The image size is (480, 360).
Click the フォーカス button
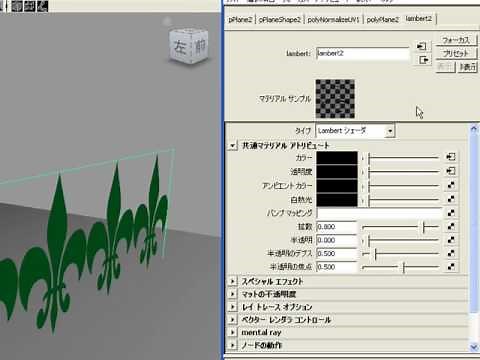point(456,40)
